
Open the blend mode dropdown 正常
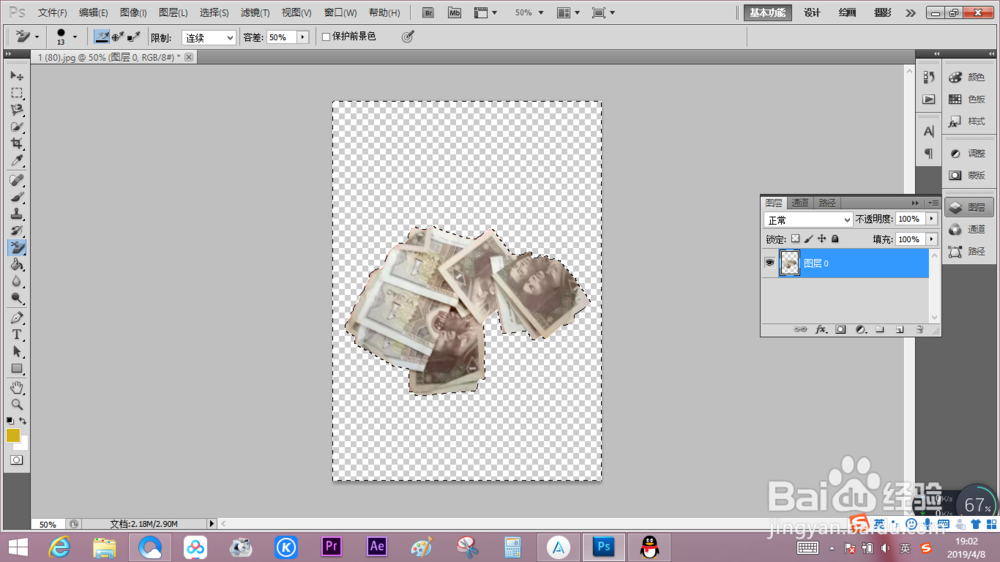coord(807,220)
